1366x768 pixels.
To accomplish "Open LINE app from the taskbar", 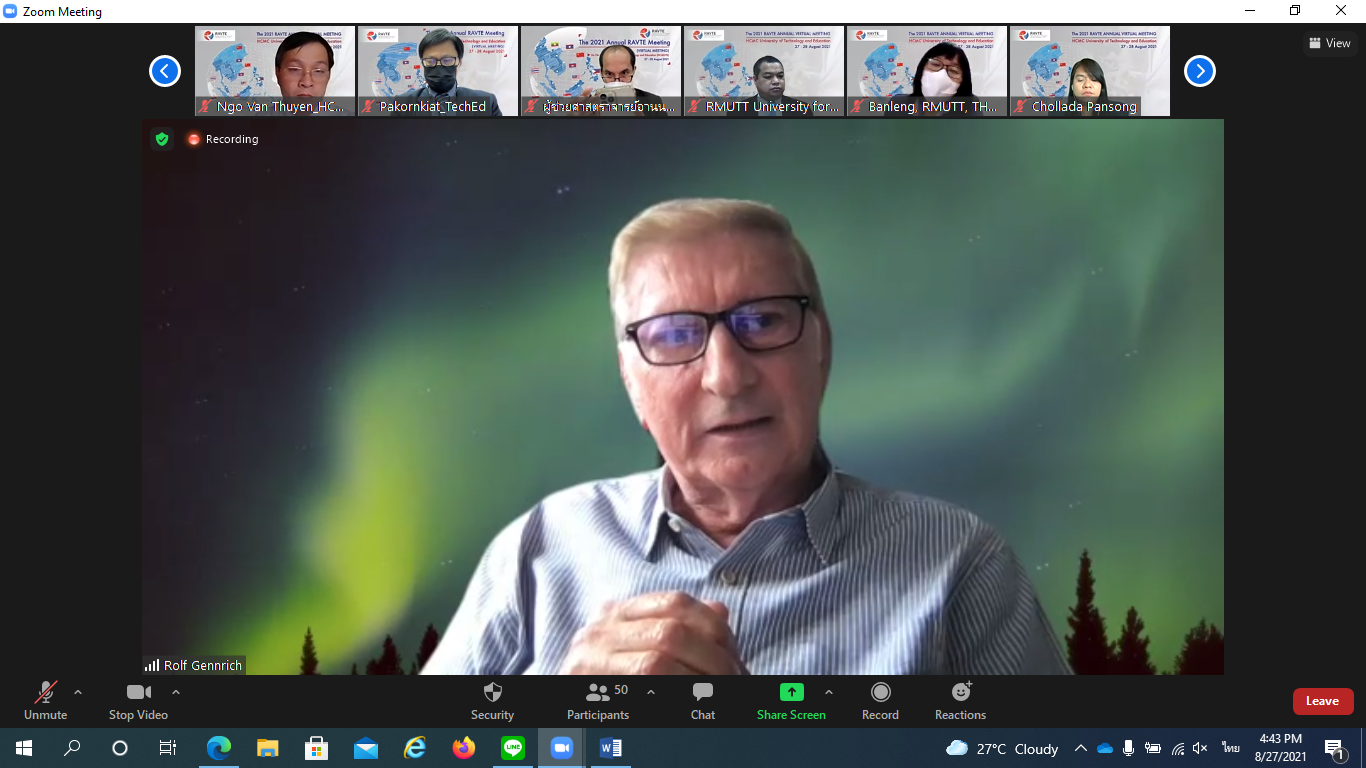I will click(513, 748).
